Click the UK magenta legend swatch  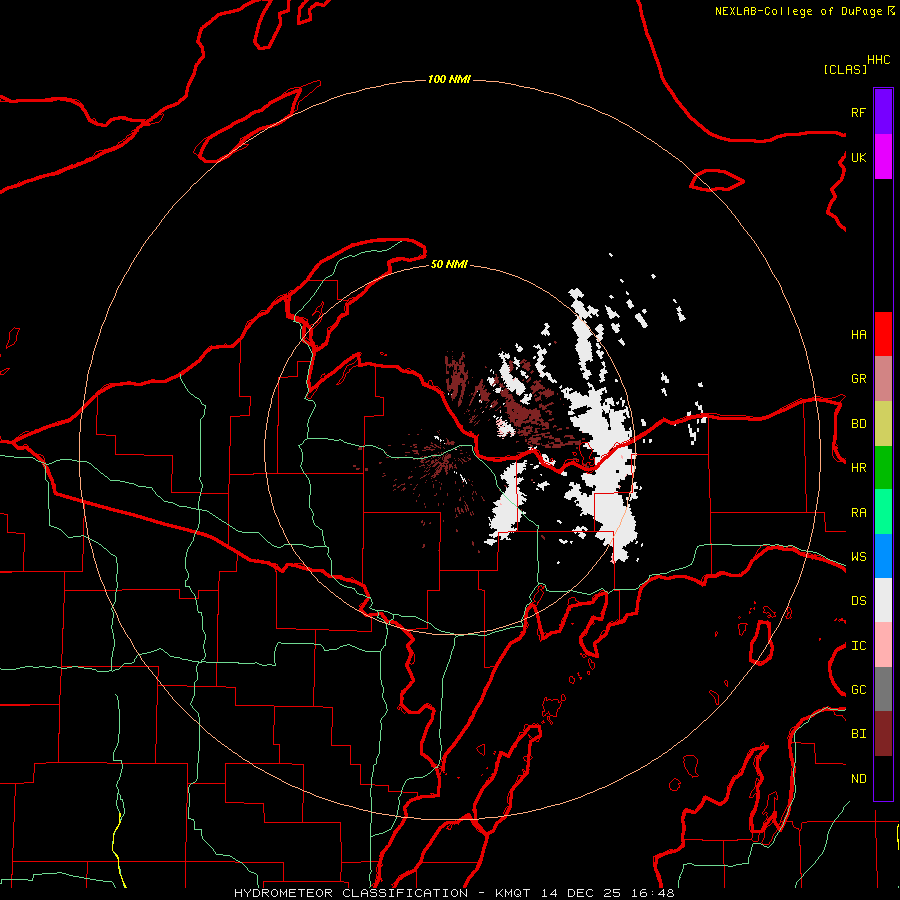[883, 157]
